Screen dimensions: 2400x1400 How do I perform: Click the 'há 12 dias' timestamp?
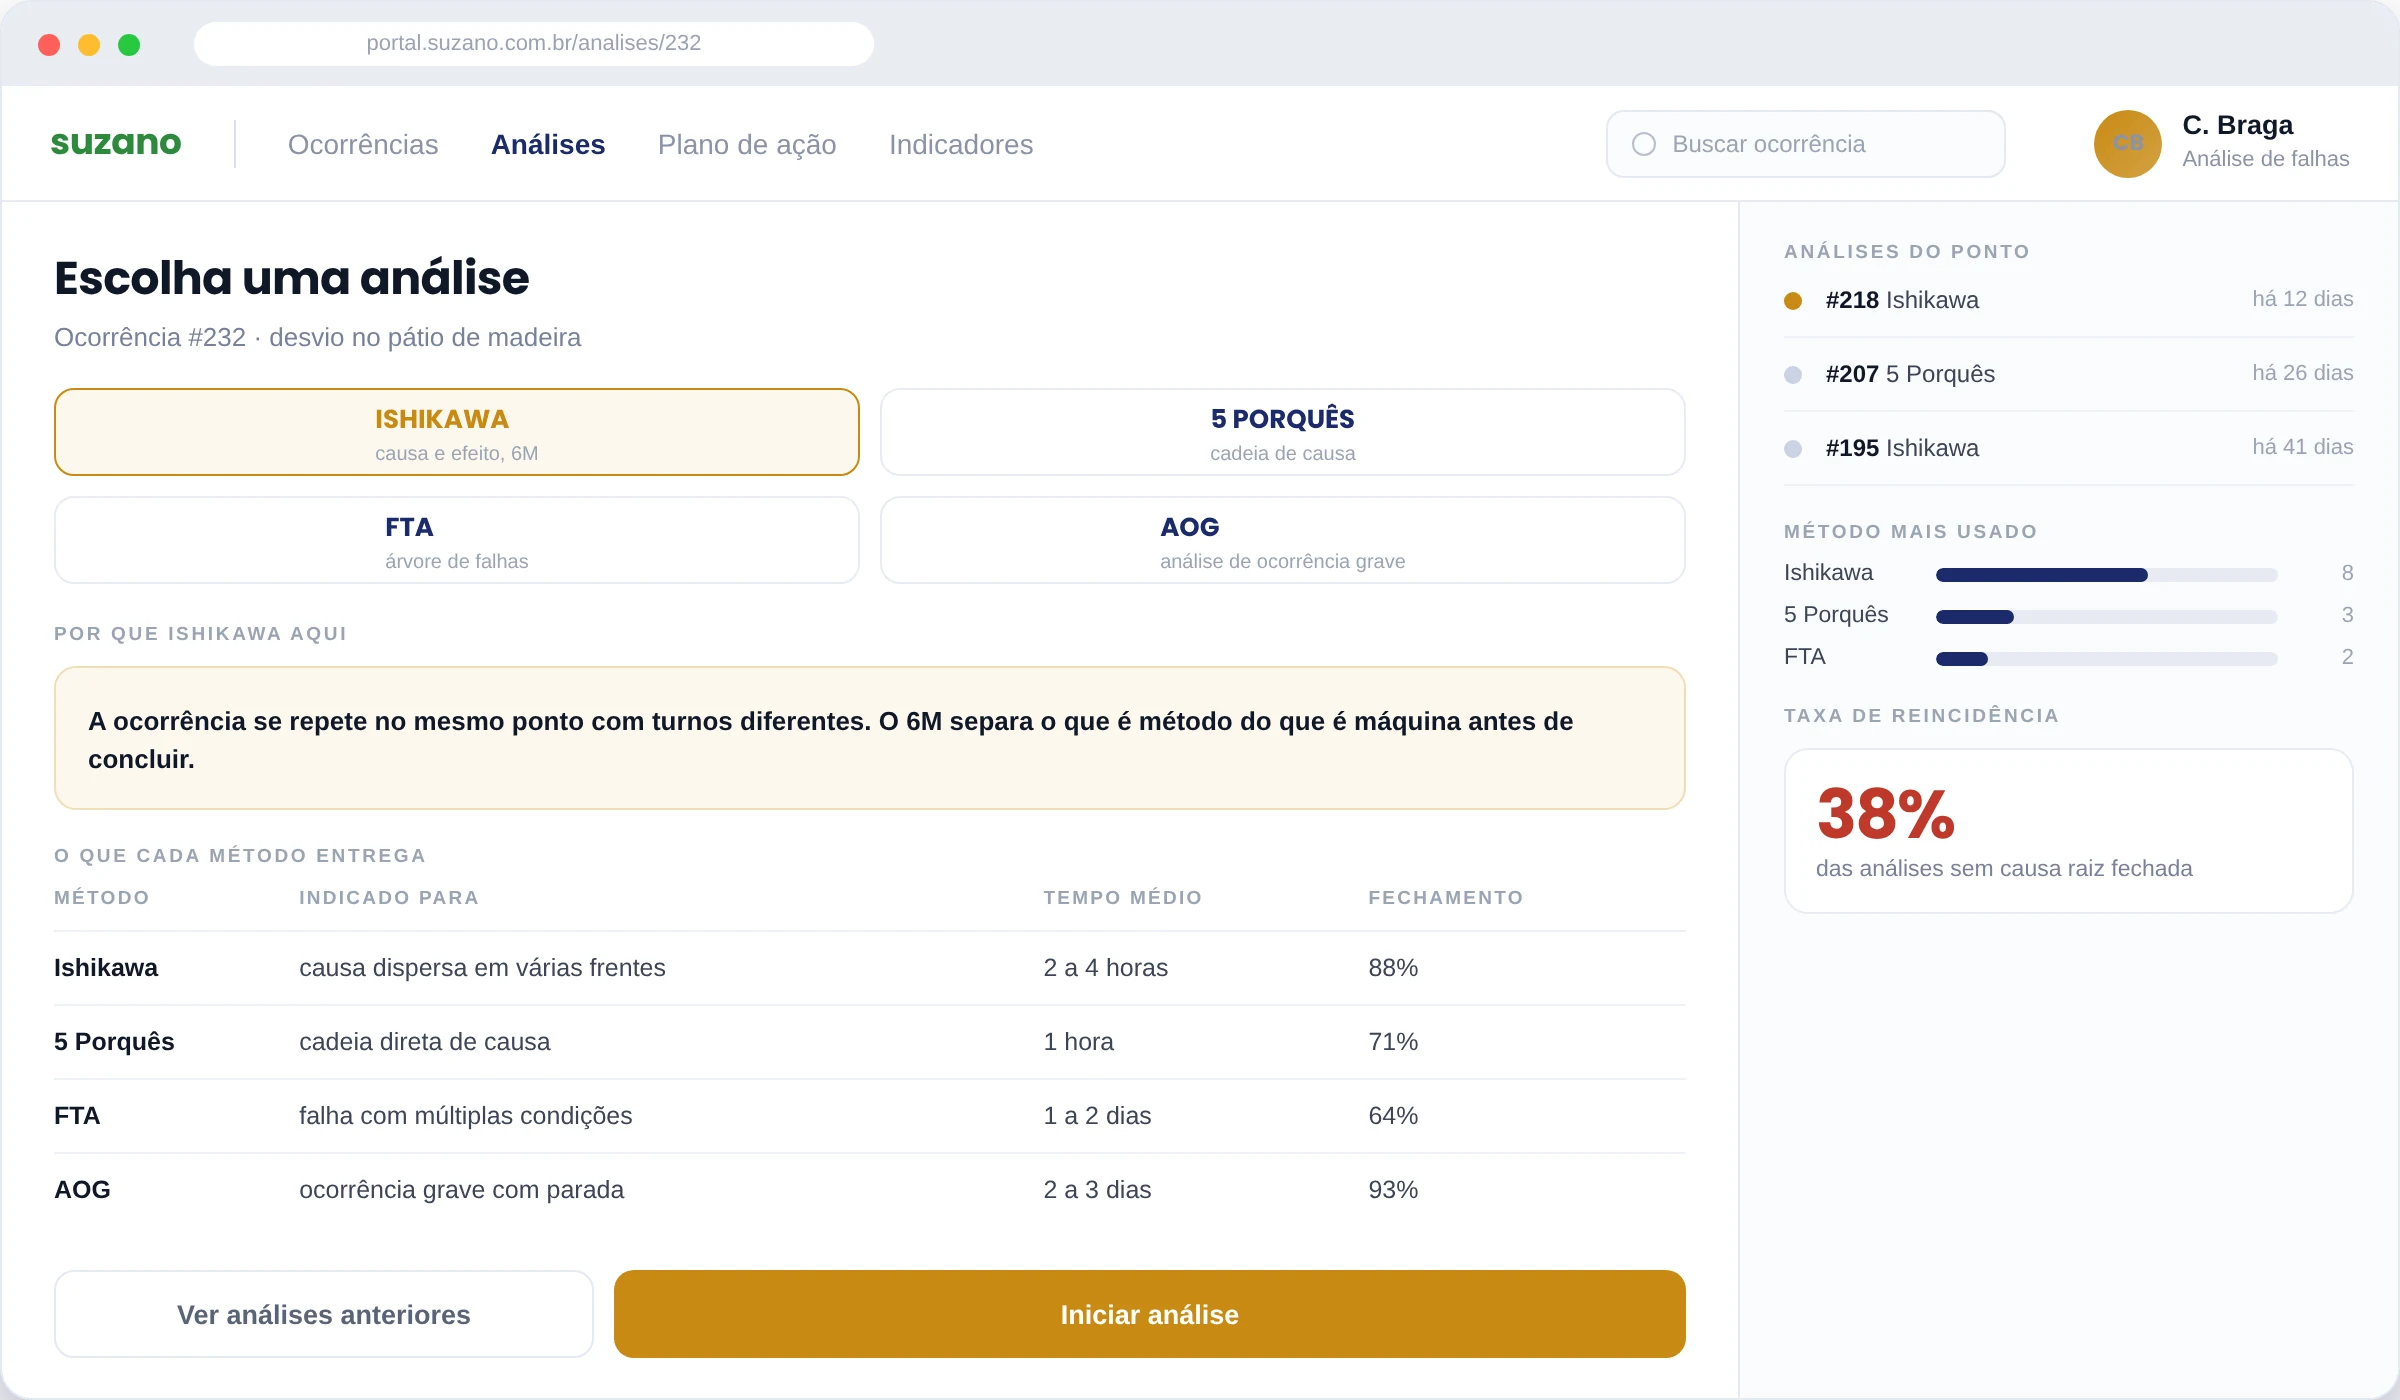point(2302,299)
